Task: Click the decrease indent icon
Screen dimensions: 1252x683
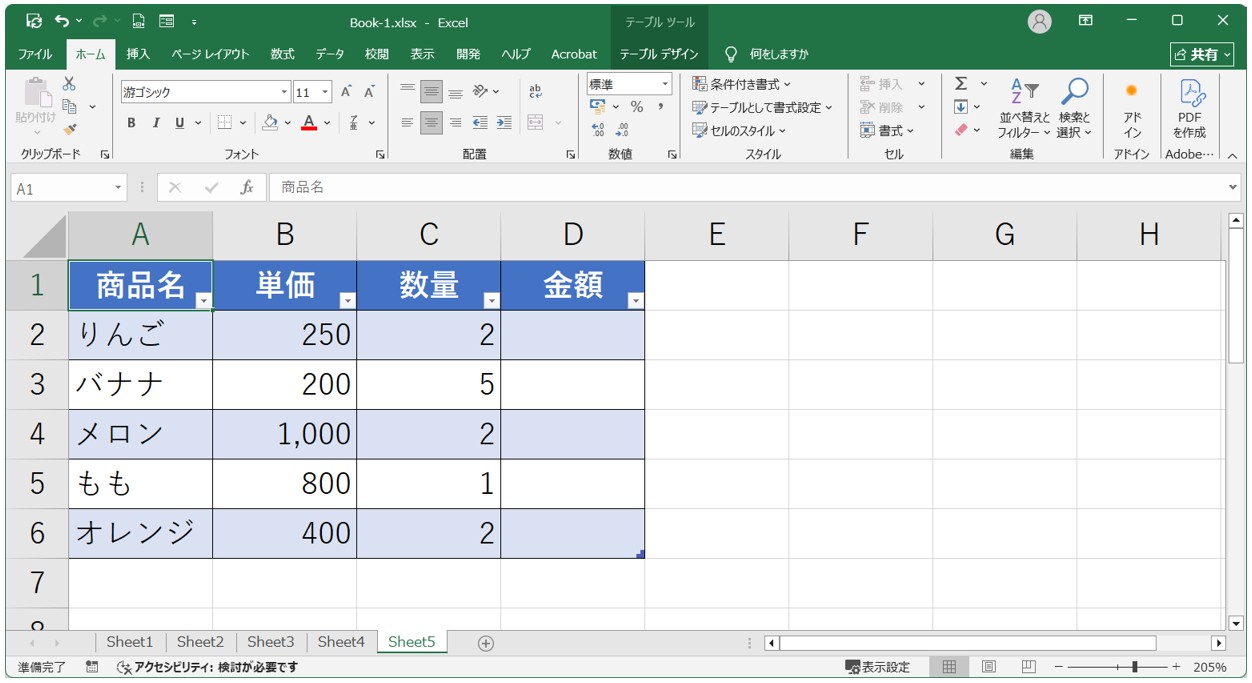Action: pyautogui.click(x=480, y=122)
